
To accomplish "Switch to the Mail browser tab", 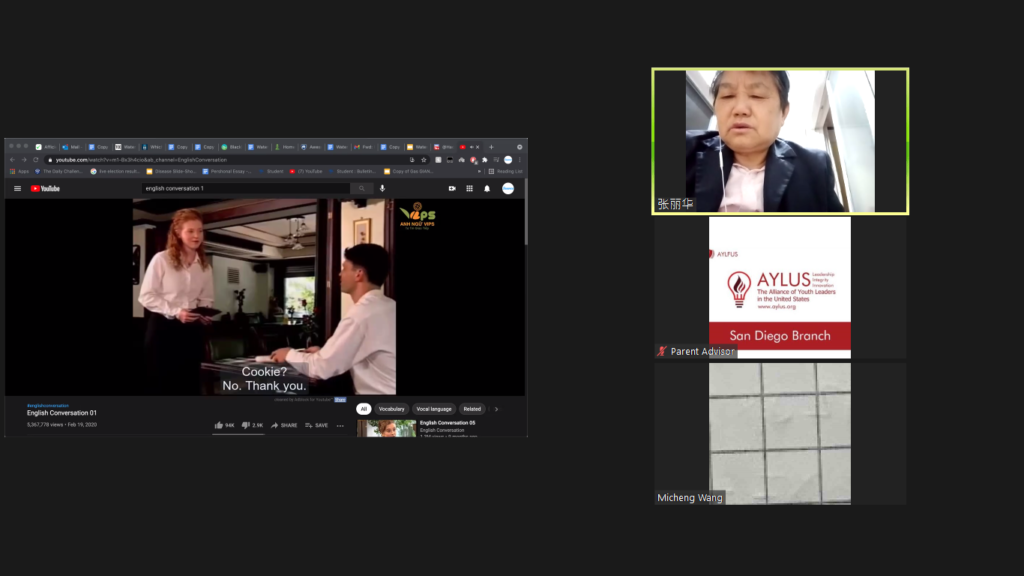I will pyautogui.click(x=71, y=147).
